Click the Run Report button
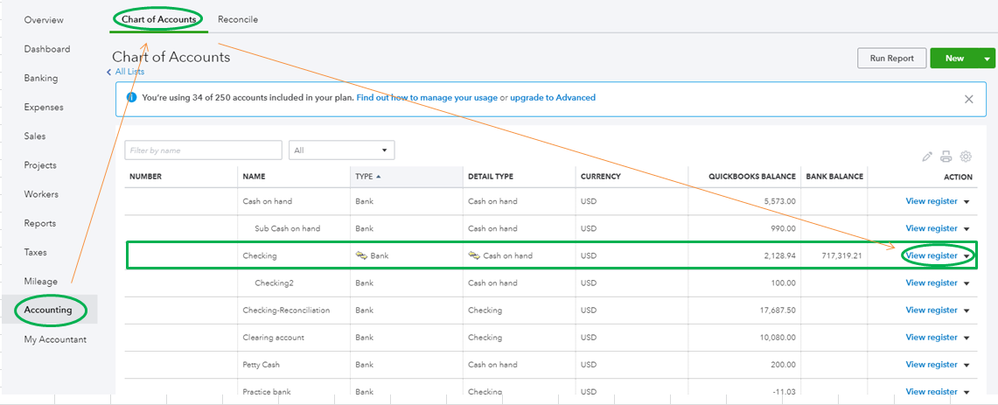The width and height of the screenshot is (998, 405). pos(892,58)
